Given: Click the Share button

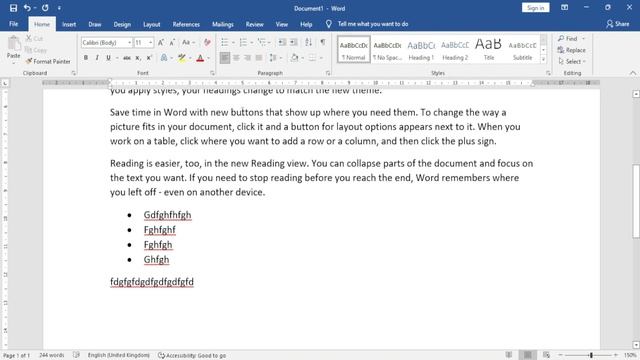Looking at the screenshot, I should point(618,24).
